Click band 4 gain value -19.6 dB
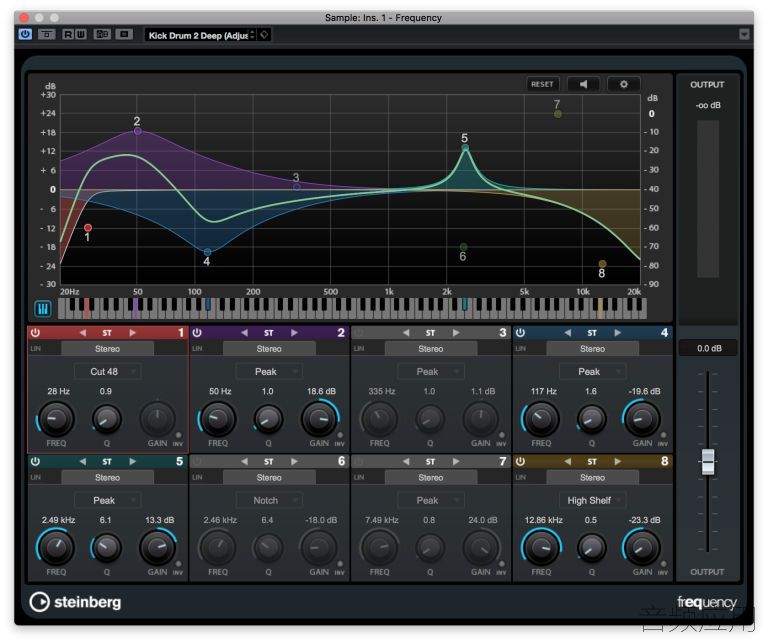 644,391
